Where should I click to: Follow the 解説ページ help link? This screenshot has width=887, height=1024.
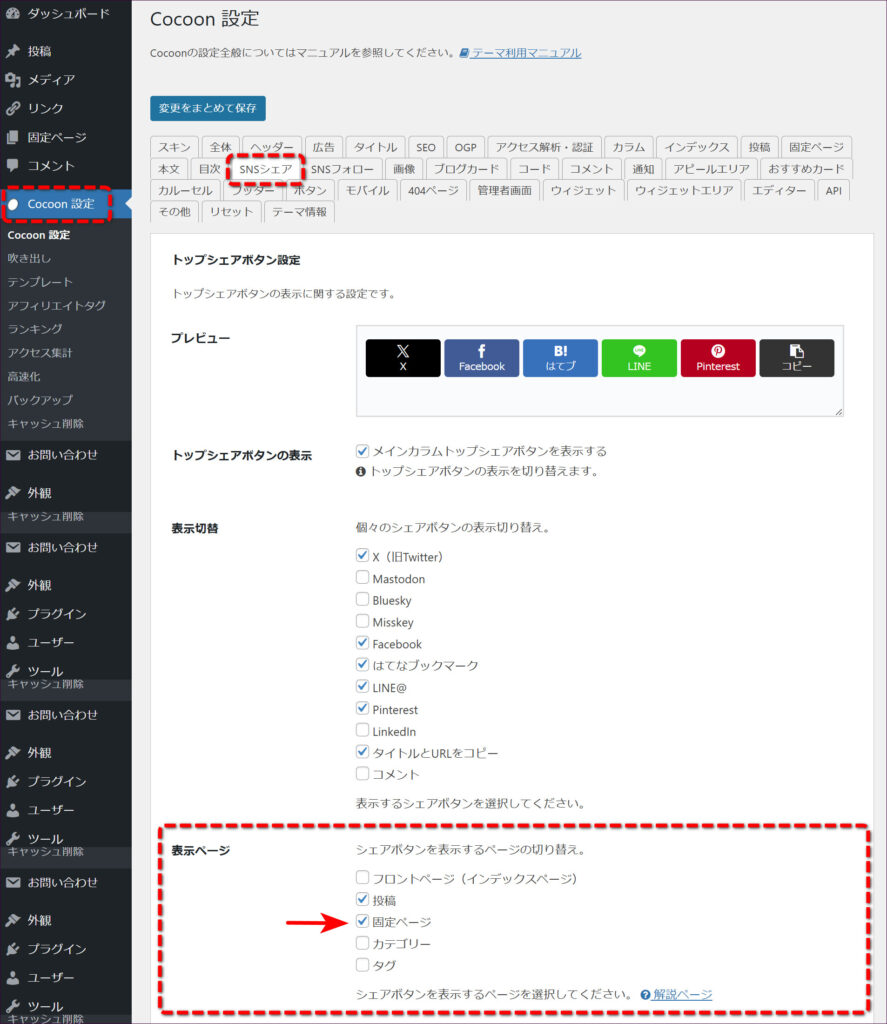click(682, 994)
